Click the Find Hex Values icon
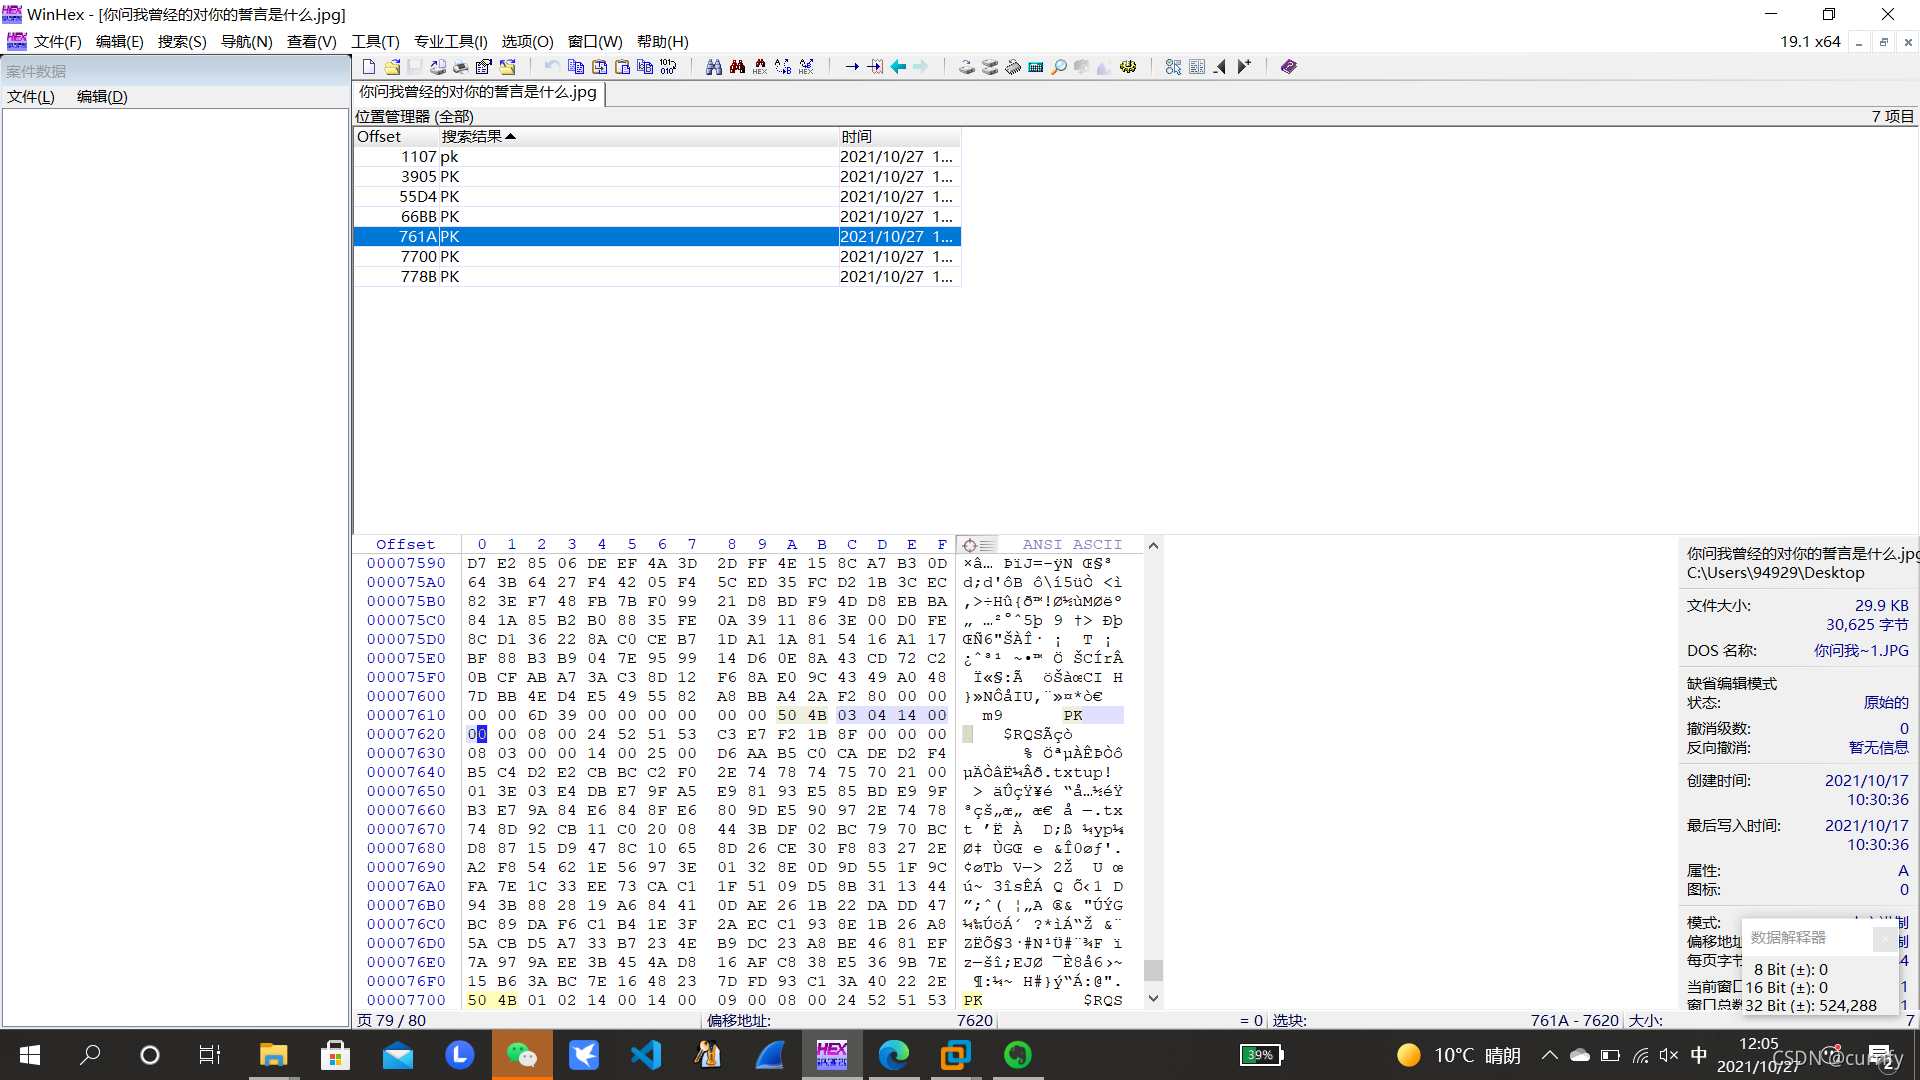 tap(760, 67)
